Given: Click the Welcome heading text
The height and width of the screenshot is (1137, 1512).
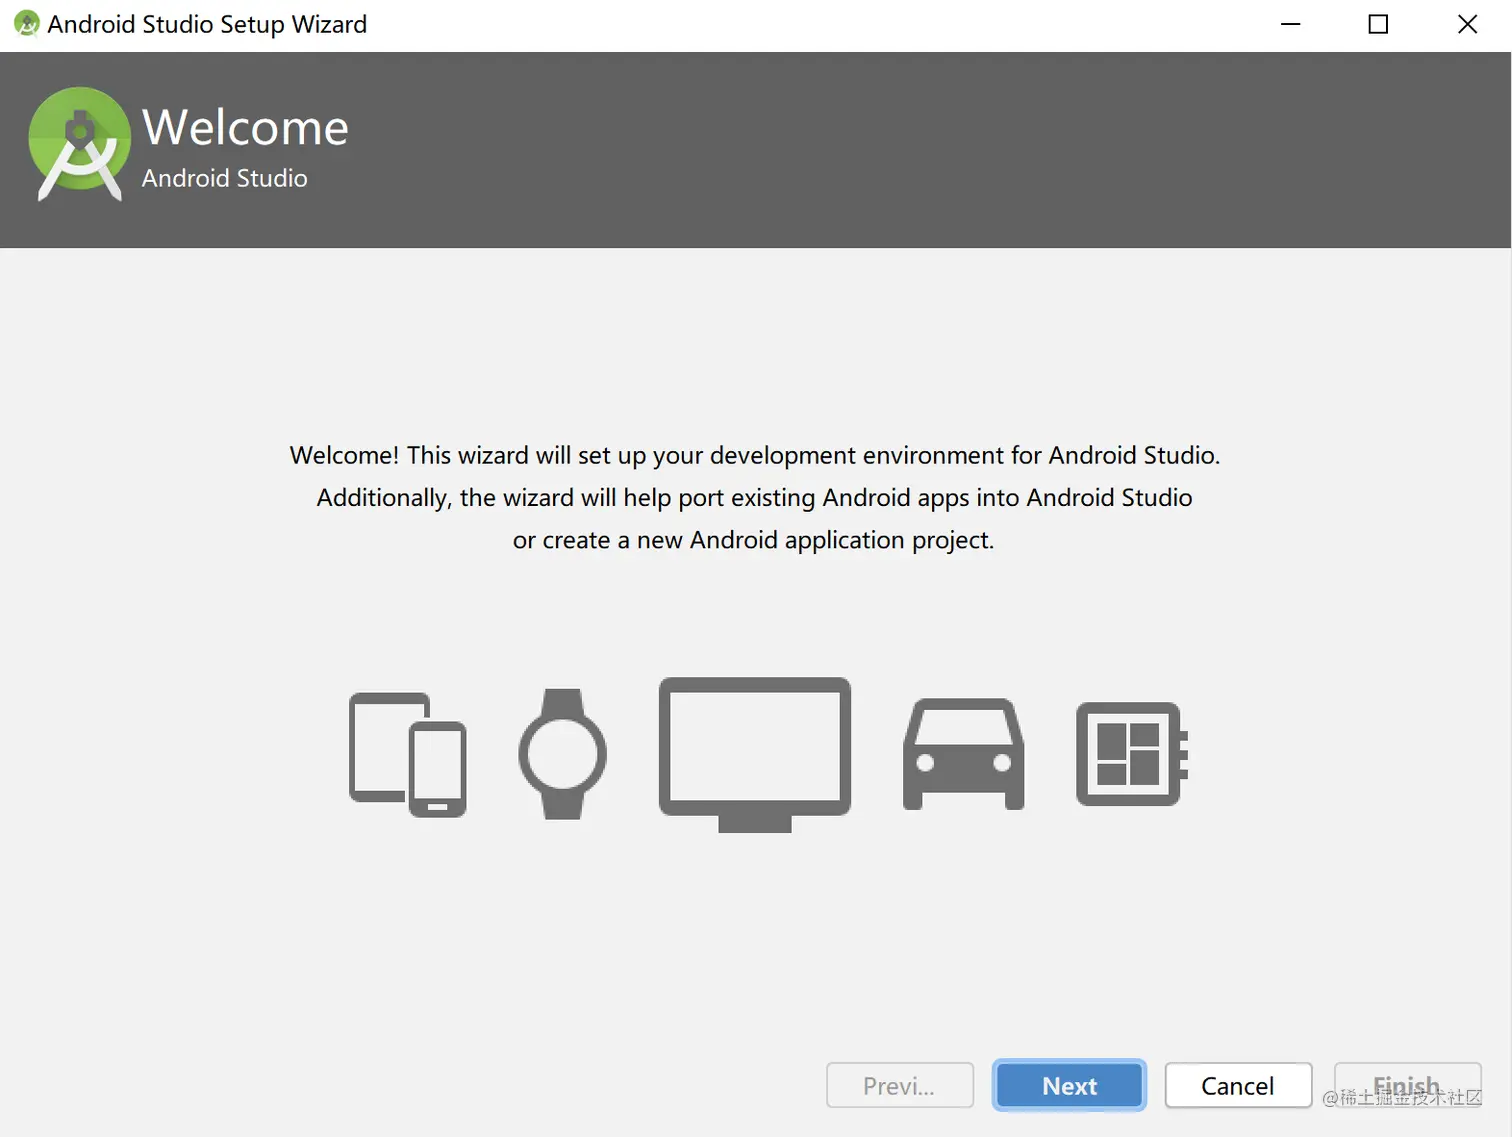Looking at the screenshot, I should (x=245, y=127).
